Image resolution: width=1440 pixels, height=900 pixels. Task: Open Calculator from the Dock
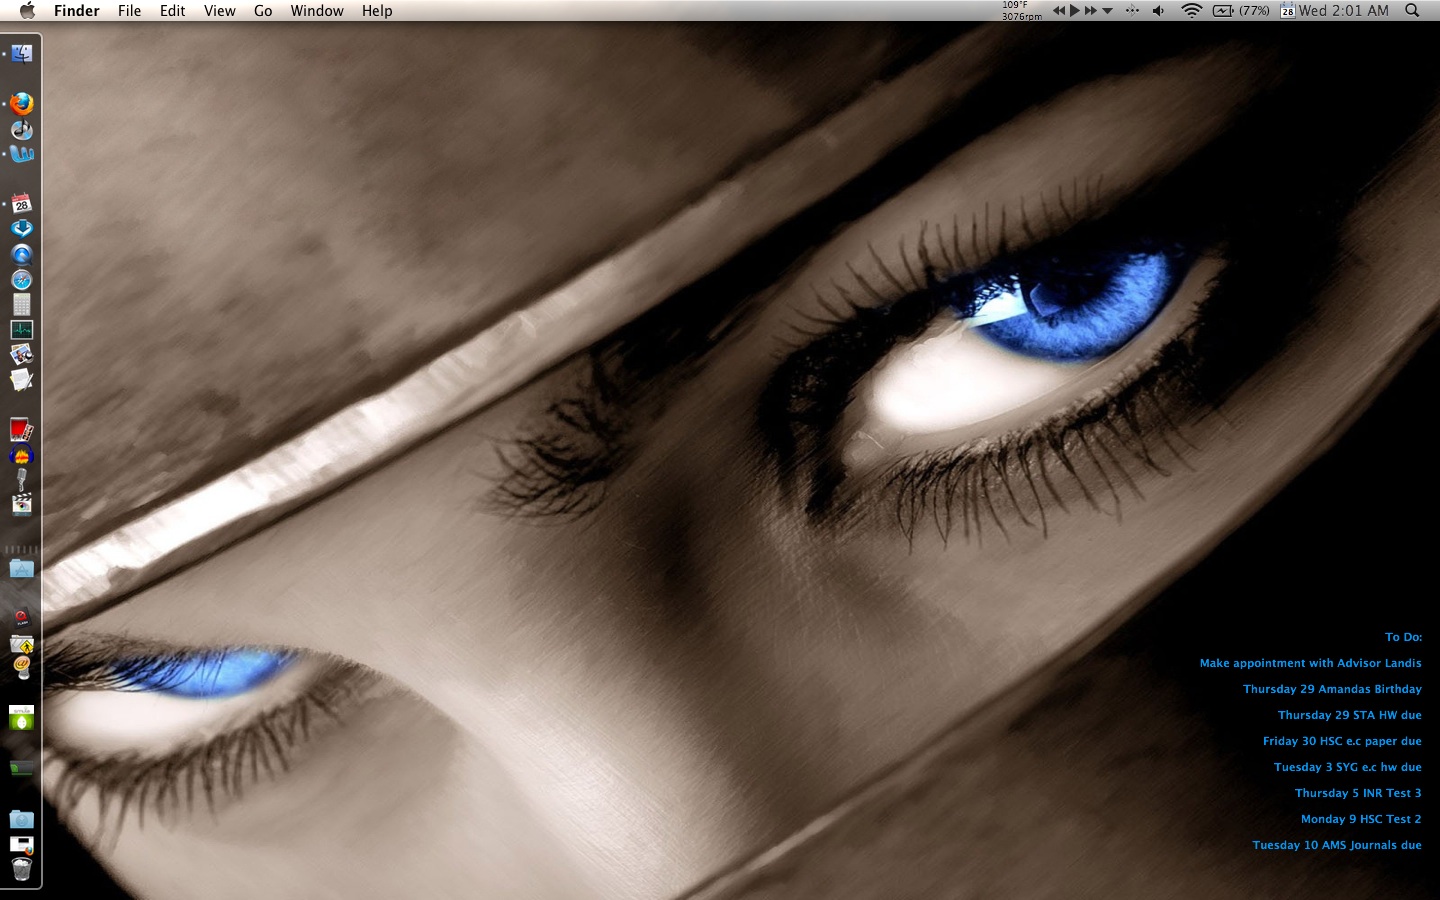(21, 304)
